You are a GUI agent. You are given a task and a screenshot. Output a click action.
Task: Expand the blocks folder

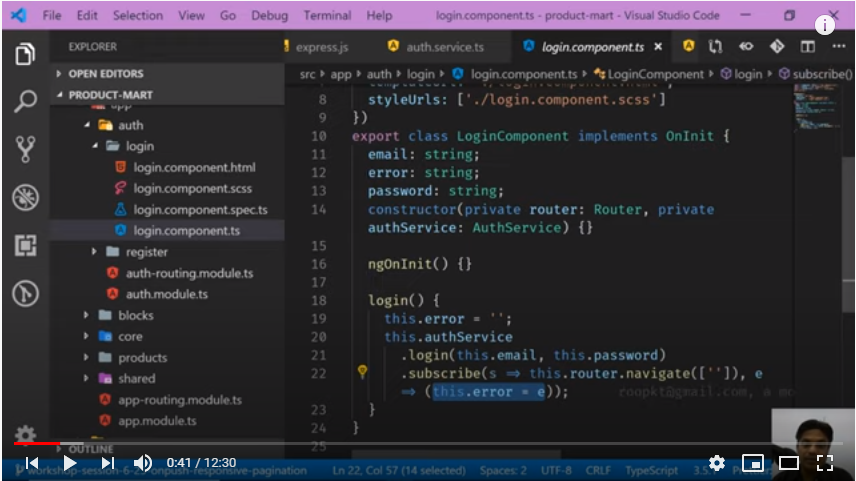tap(86, 315)
